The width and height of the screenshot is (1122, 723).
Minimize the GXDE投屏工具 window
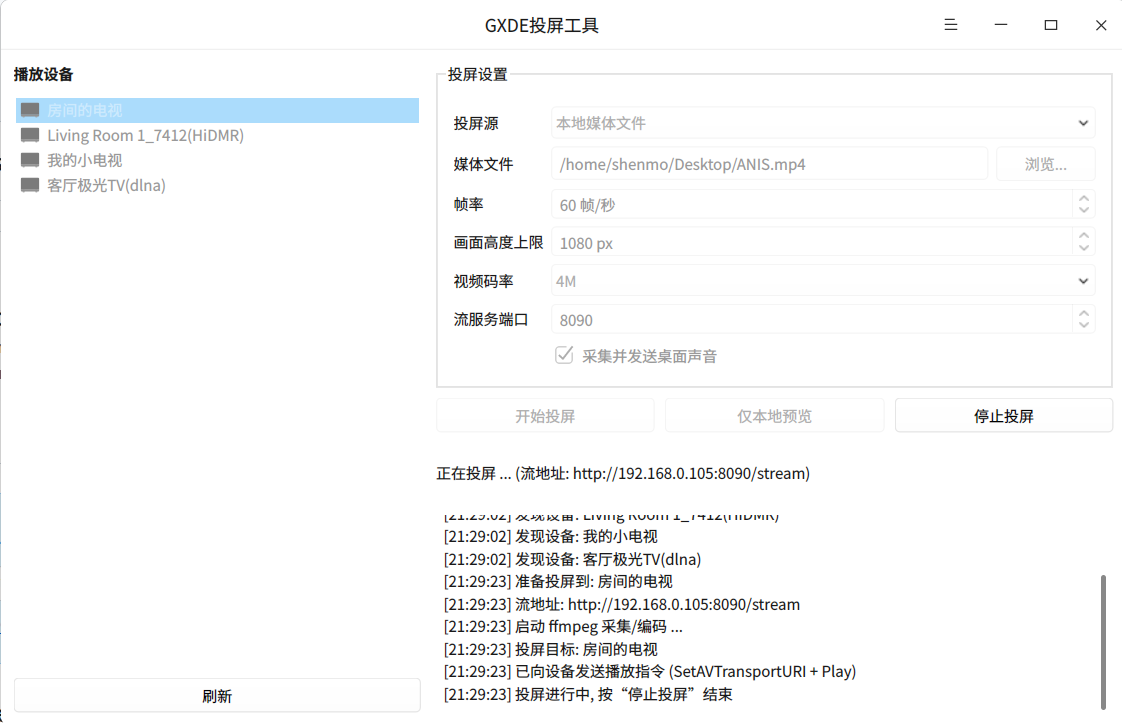[1000, 25]
